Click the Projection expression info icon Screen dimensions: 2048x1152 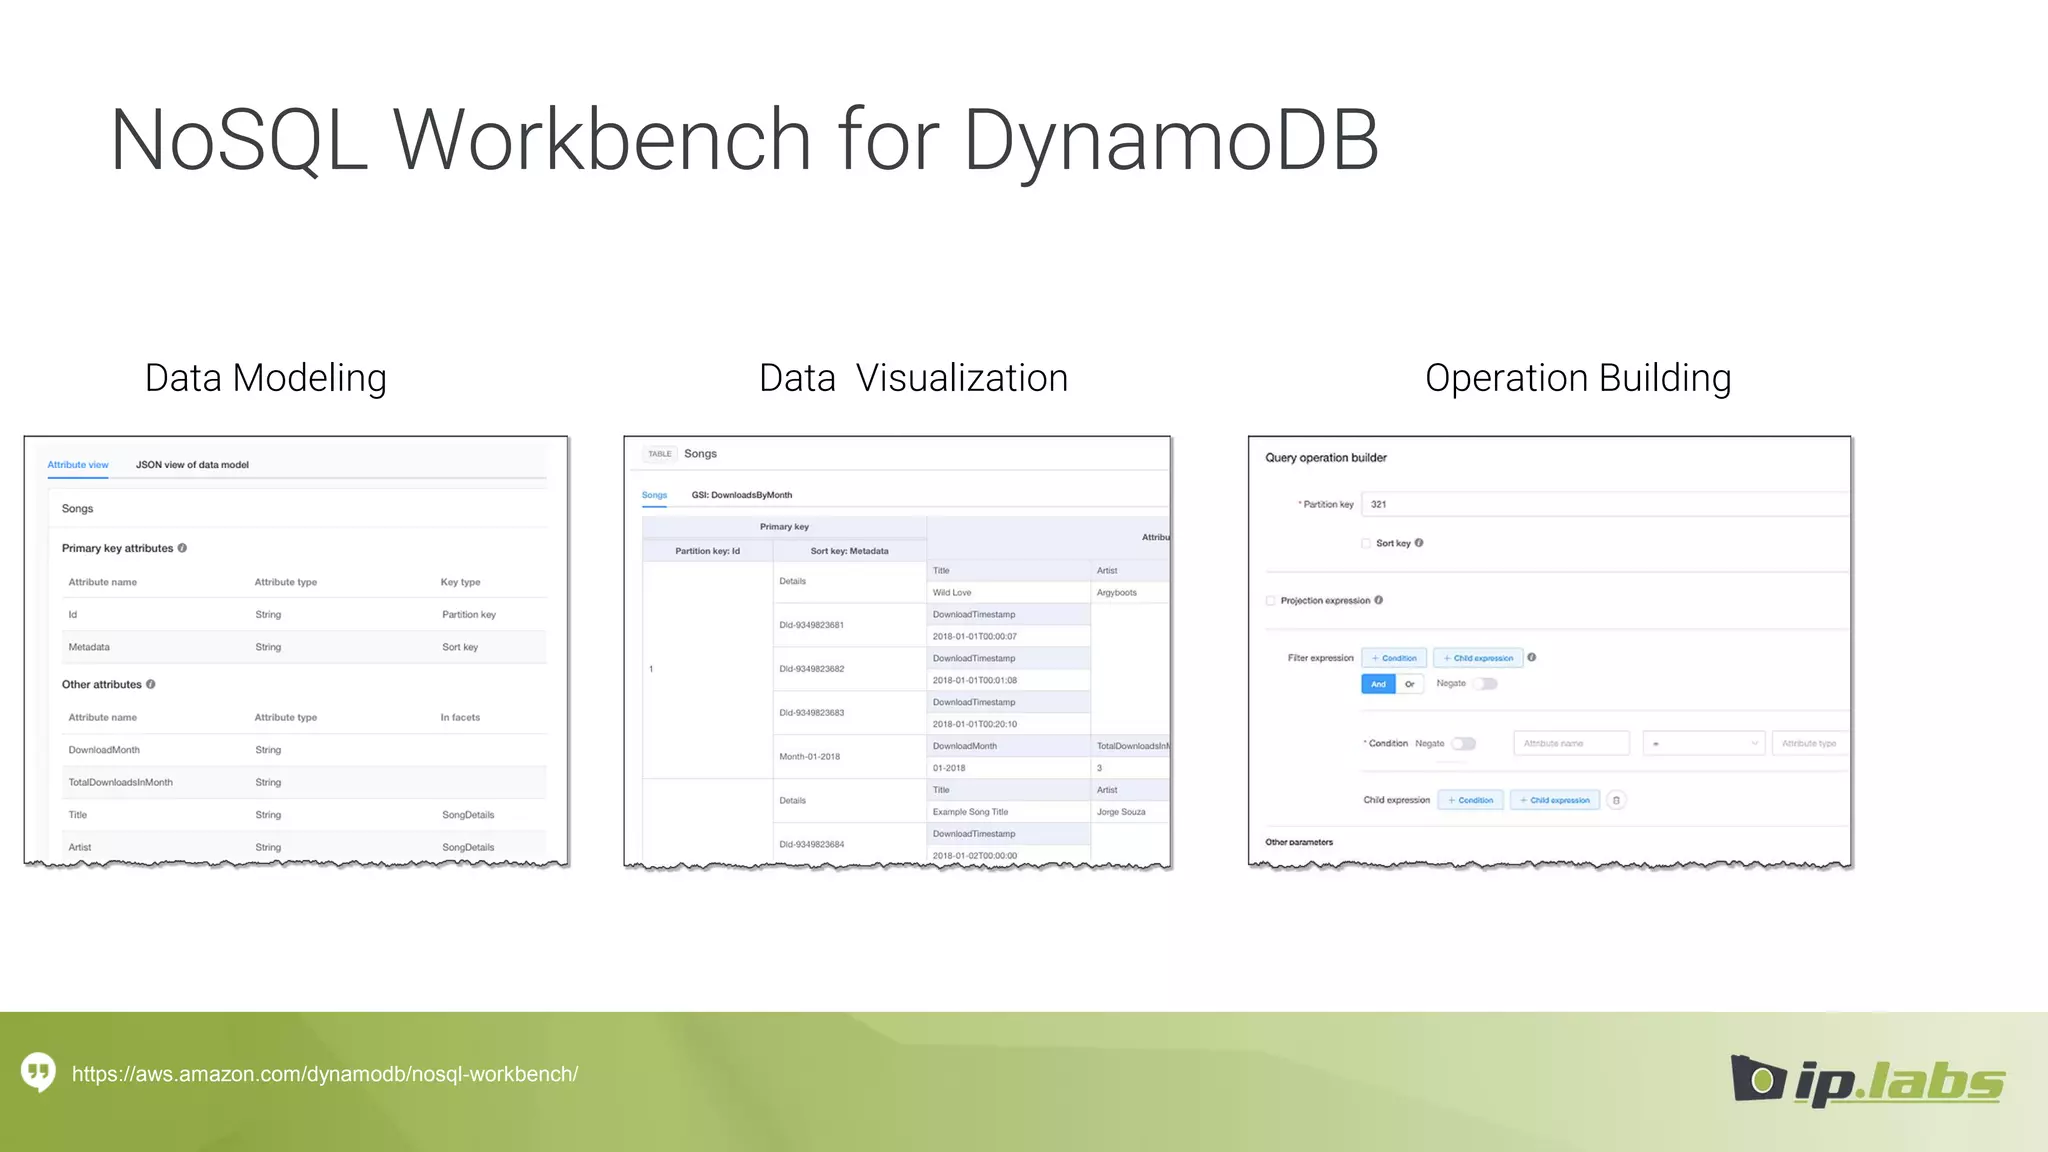tap(1379, 600)
